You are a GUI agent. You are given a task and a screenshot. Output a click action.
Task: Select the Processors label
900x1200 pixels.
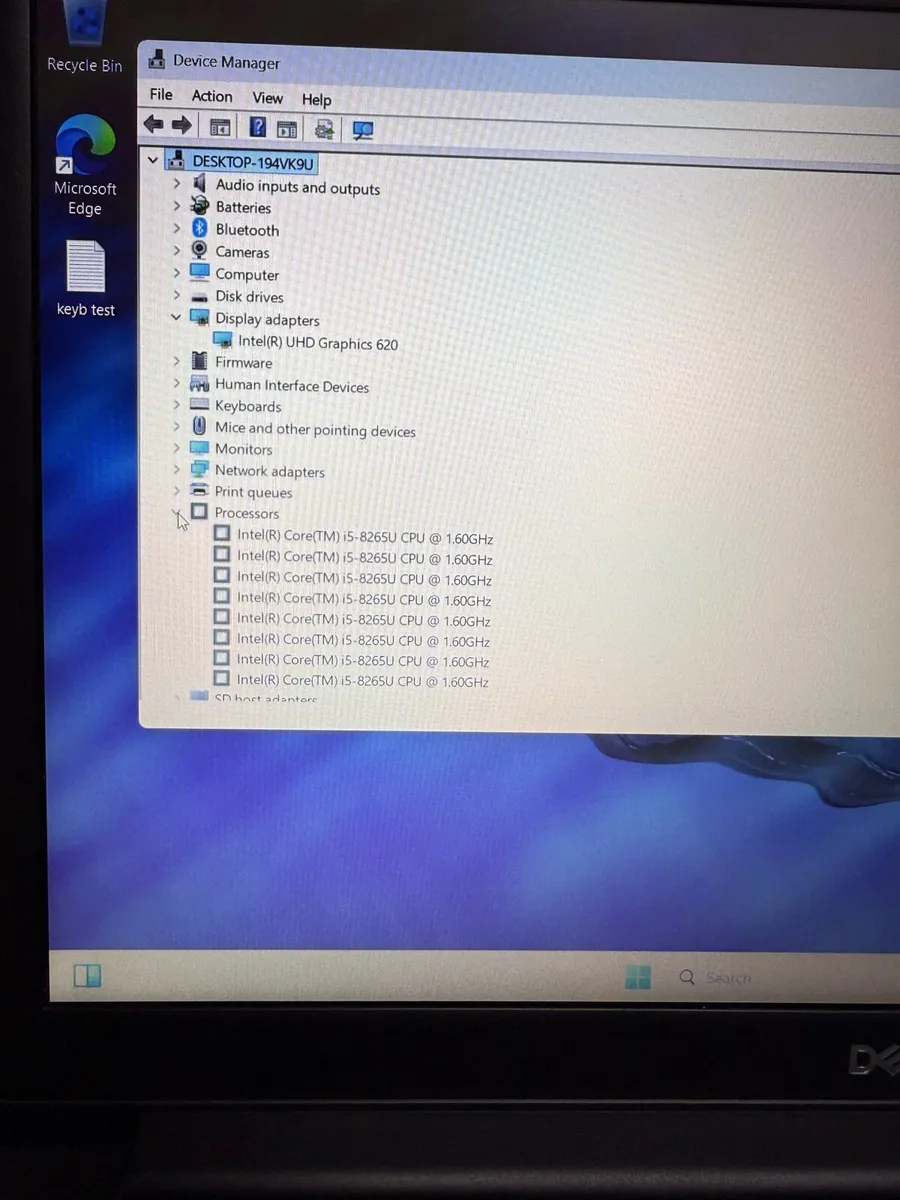(246, 513)
